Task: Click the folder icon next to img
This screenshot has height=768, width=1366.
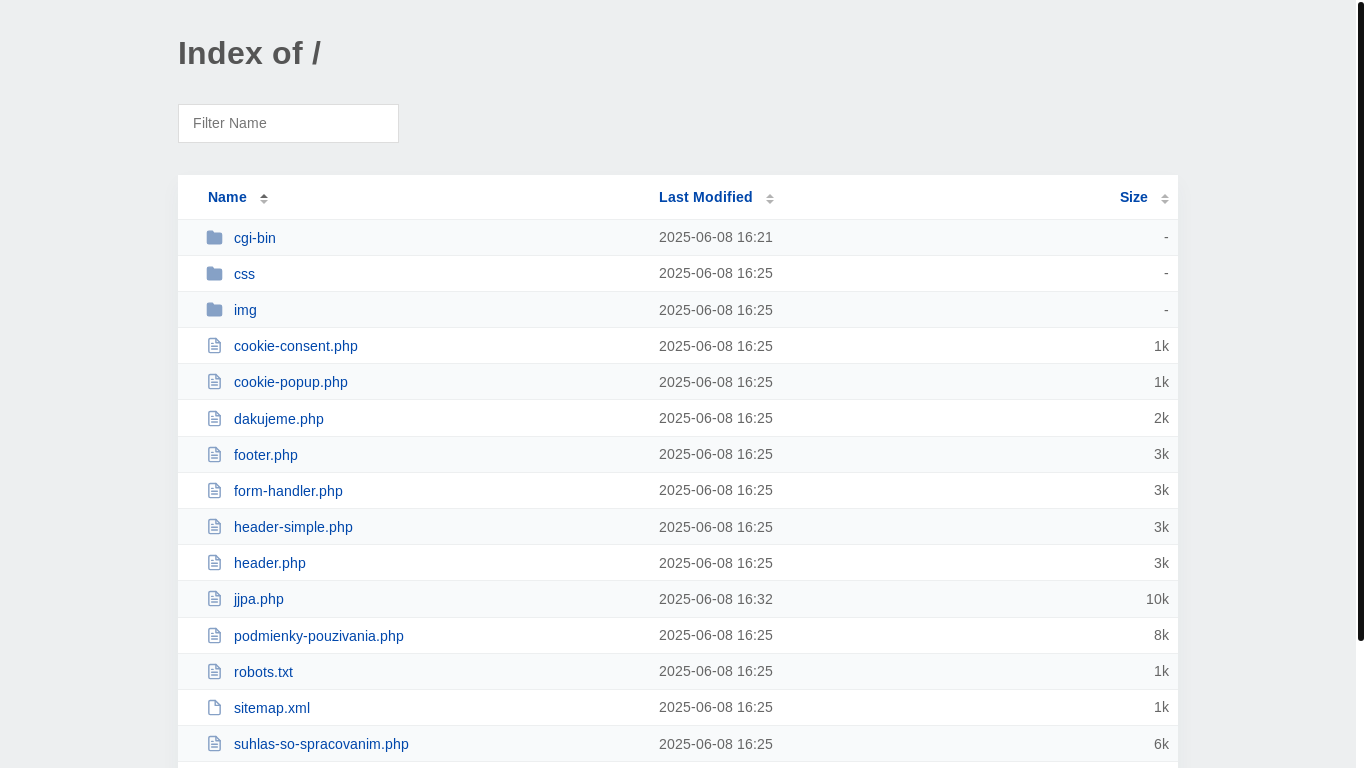Action: click(x=214, y=310)
